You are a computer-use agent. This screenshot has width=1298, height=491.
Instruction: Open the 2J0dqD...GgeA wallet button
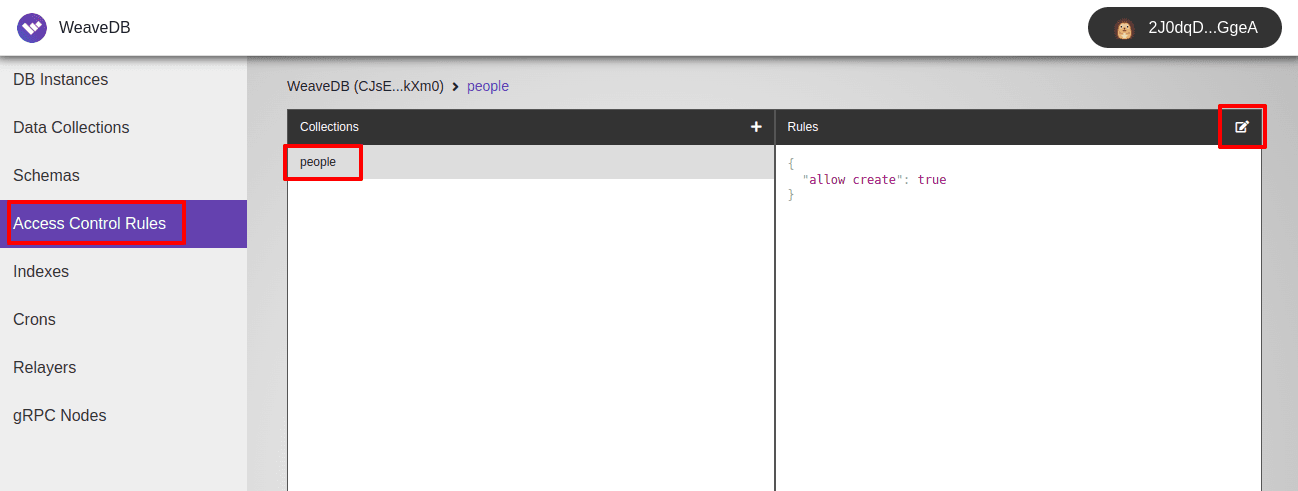click(1184, 29)
